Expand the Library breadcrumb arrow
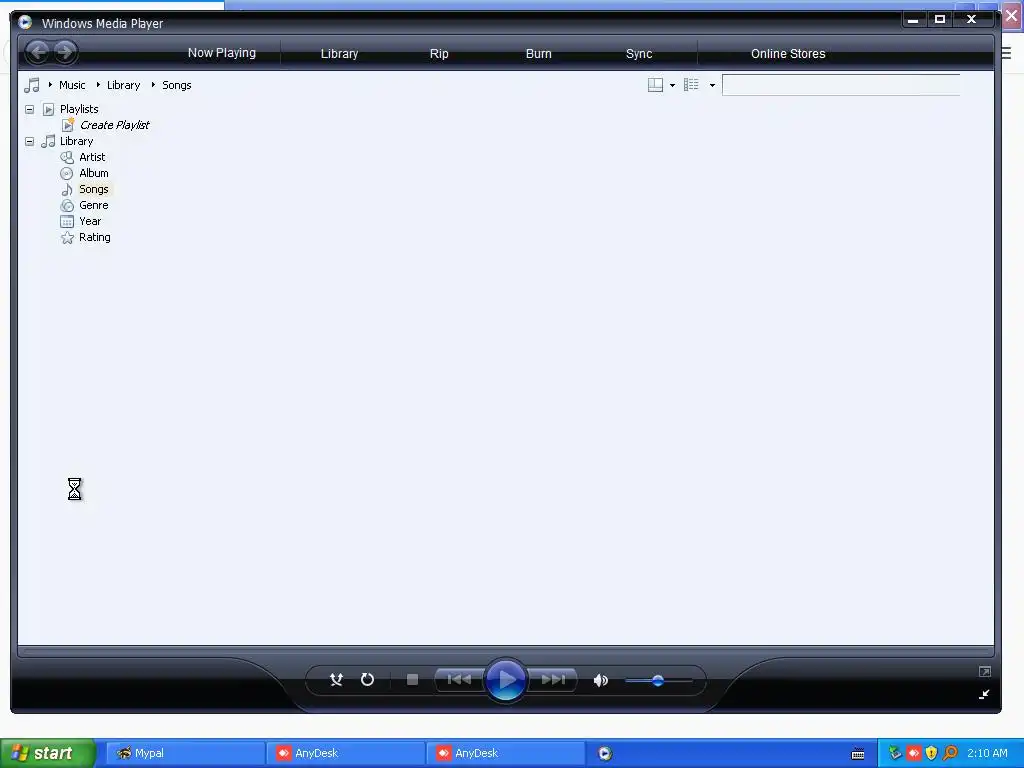Viewport: 1024px width, 768px height. click(98, 84)
